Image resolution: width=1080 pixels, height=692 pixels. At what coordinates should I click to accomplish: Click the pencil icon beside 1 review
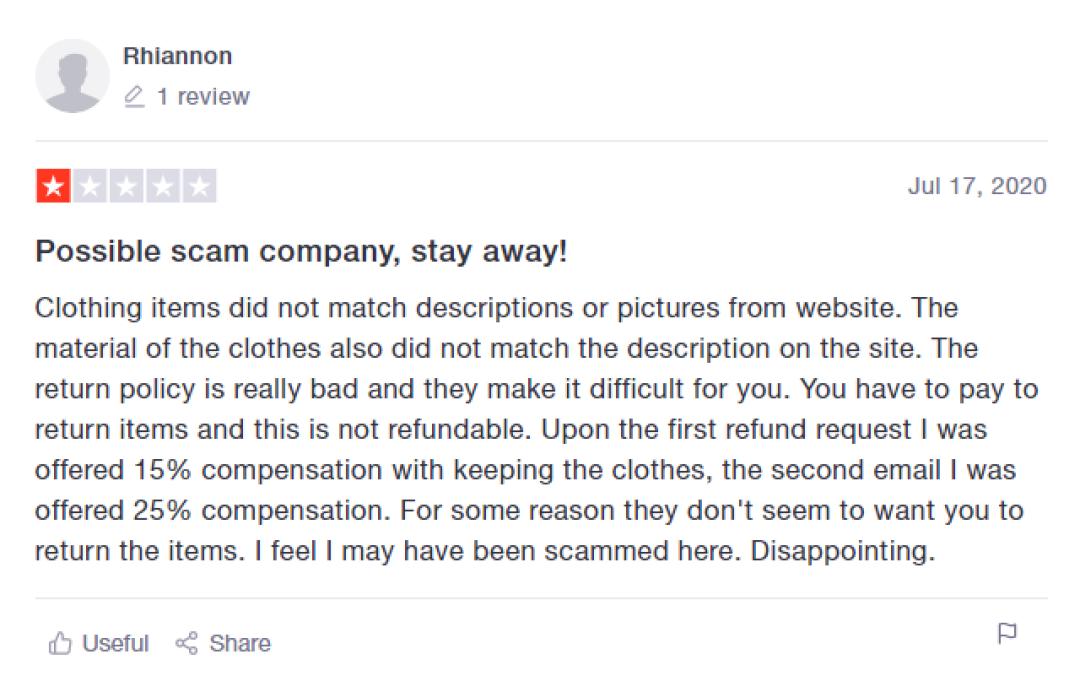[134, 97]
